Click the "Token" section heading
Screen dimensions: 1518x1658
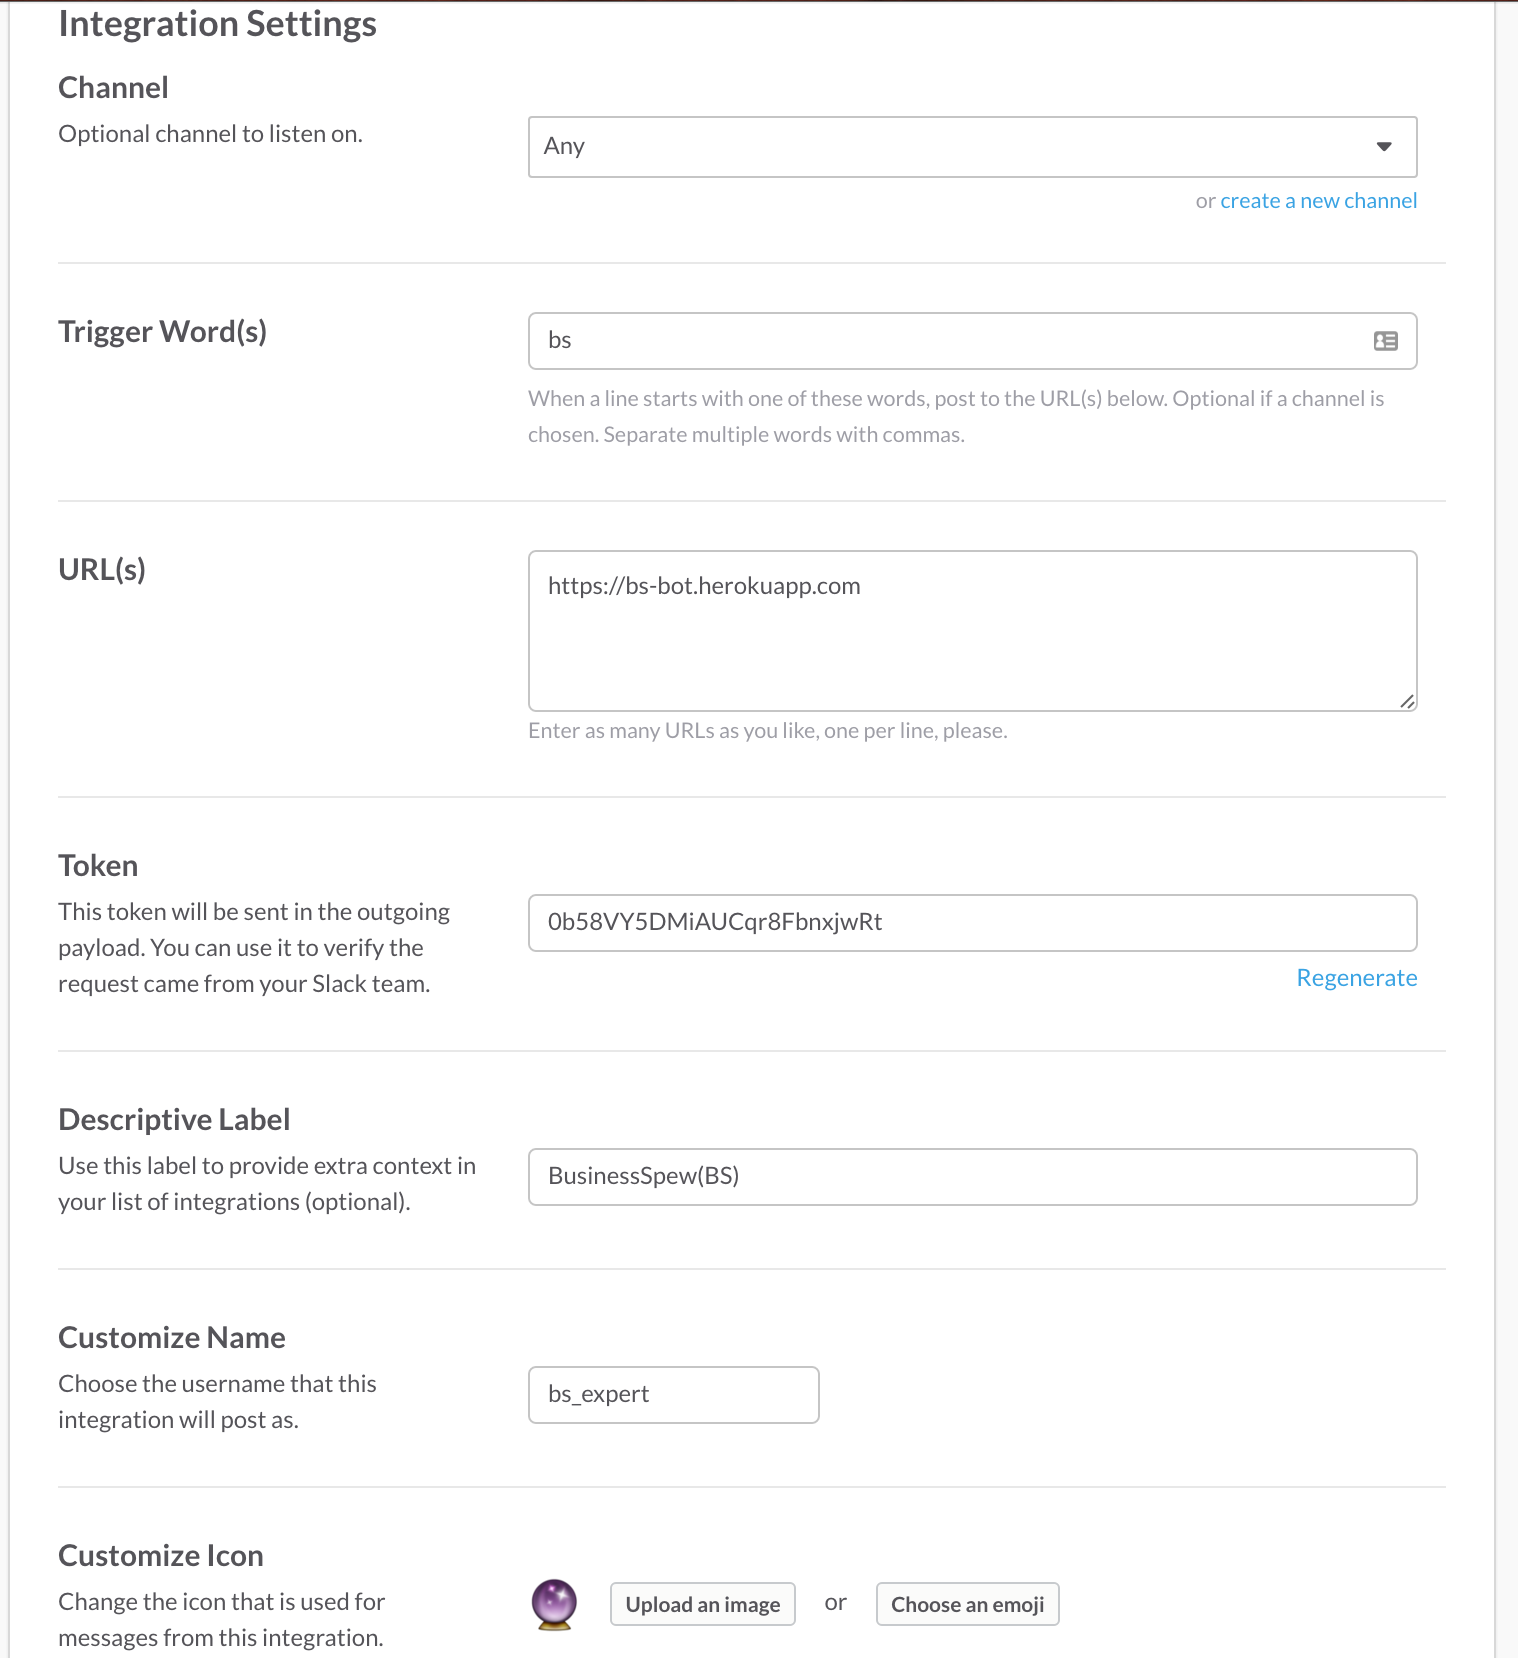[98, 866]
